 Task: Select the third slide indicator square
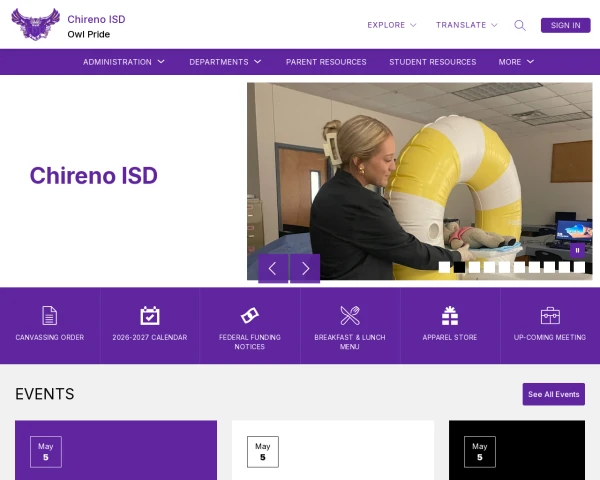point(474,267)
